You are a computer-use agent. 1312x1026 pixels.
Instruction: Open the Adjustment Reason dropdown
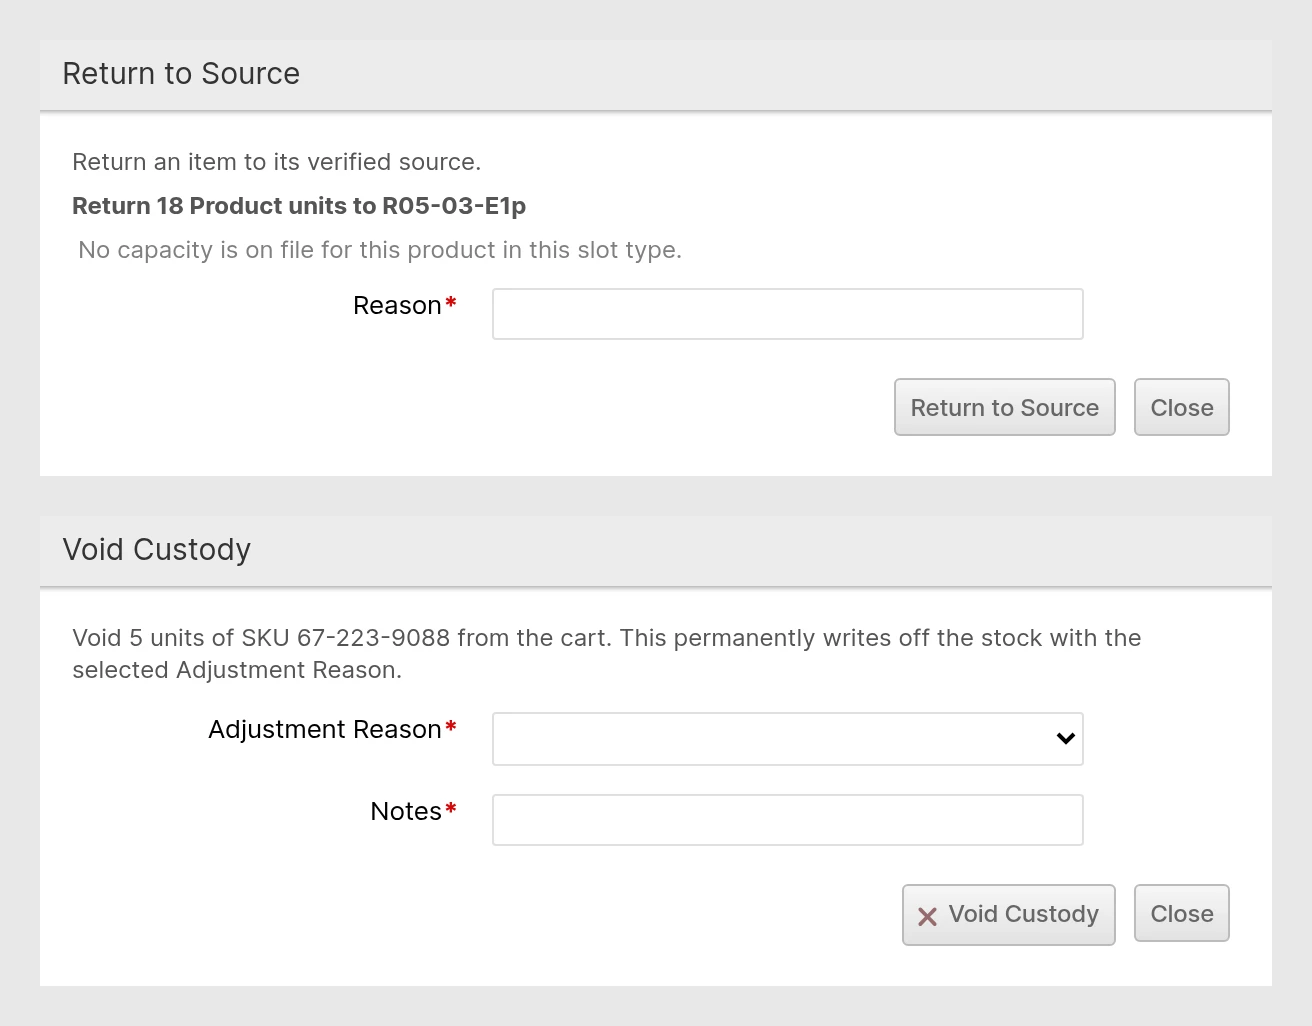[x=787, y=739]
